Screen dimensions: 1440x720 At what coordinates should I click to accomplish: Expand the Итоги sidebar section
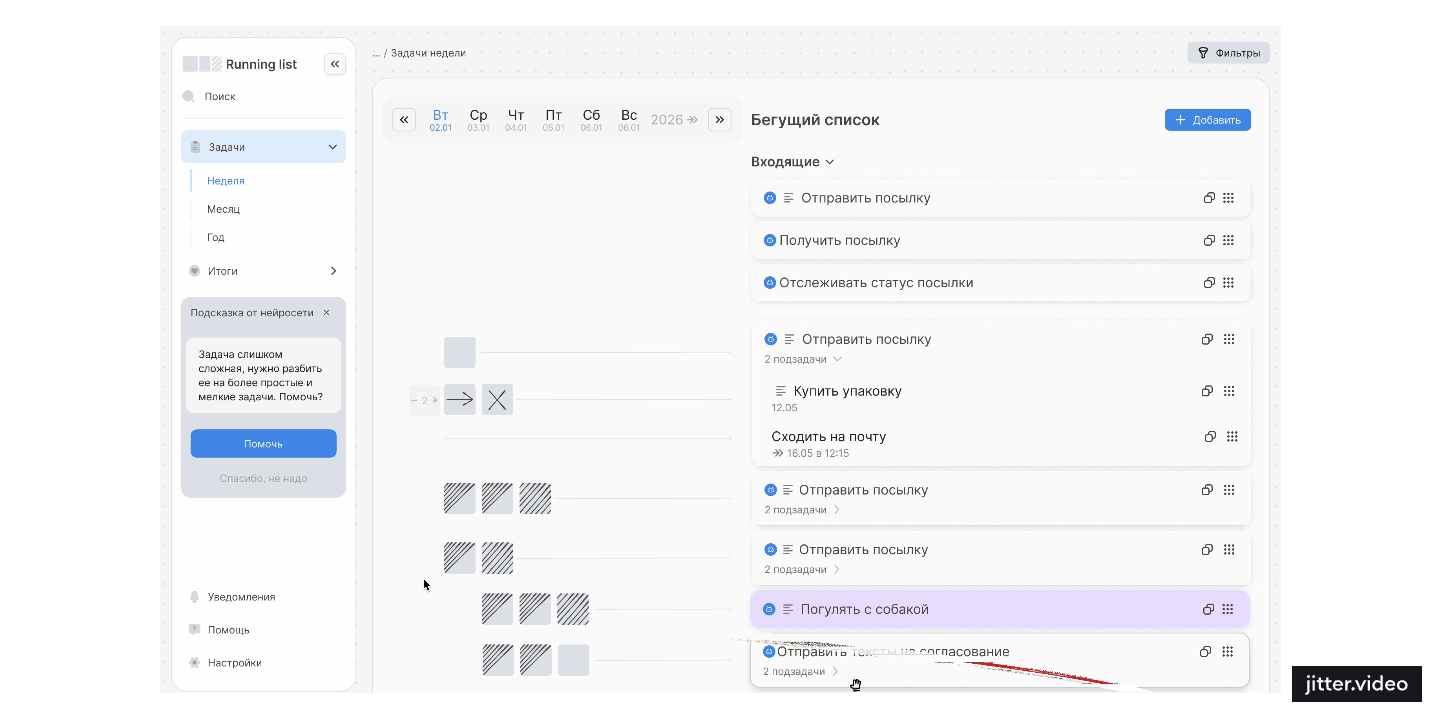(333, 271)
